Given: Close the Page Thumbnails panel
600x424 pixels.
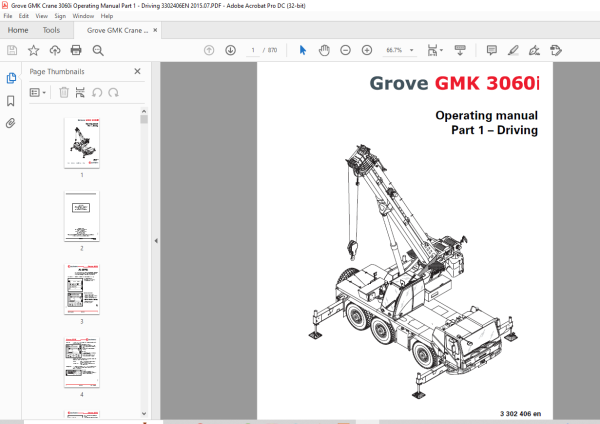Looking at the screenshot, I should point(137,71).
